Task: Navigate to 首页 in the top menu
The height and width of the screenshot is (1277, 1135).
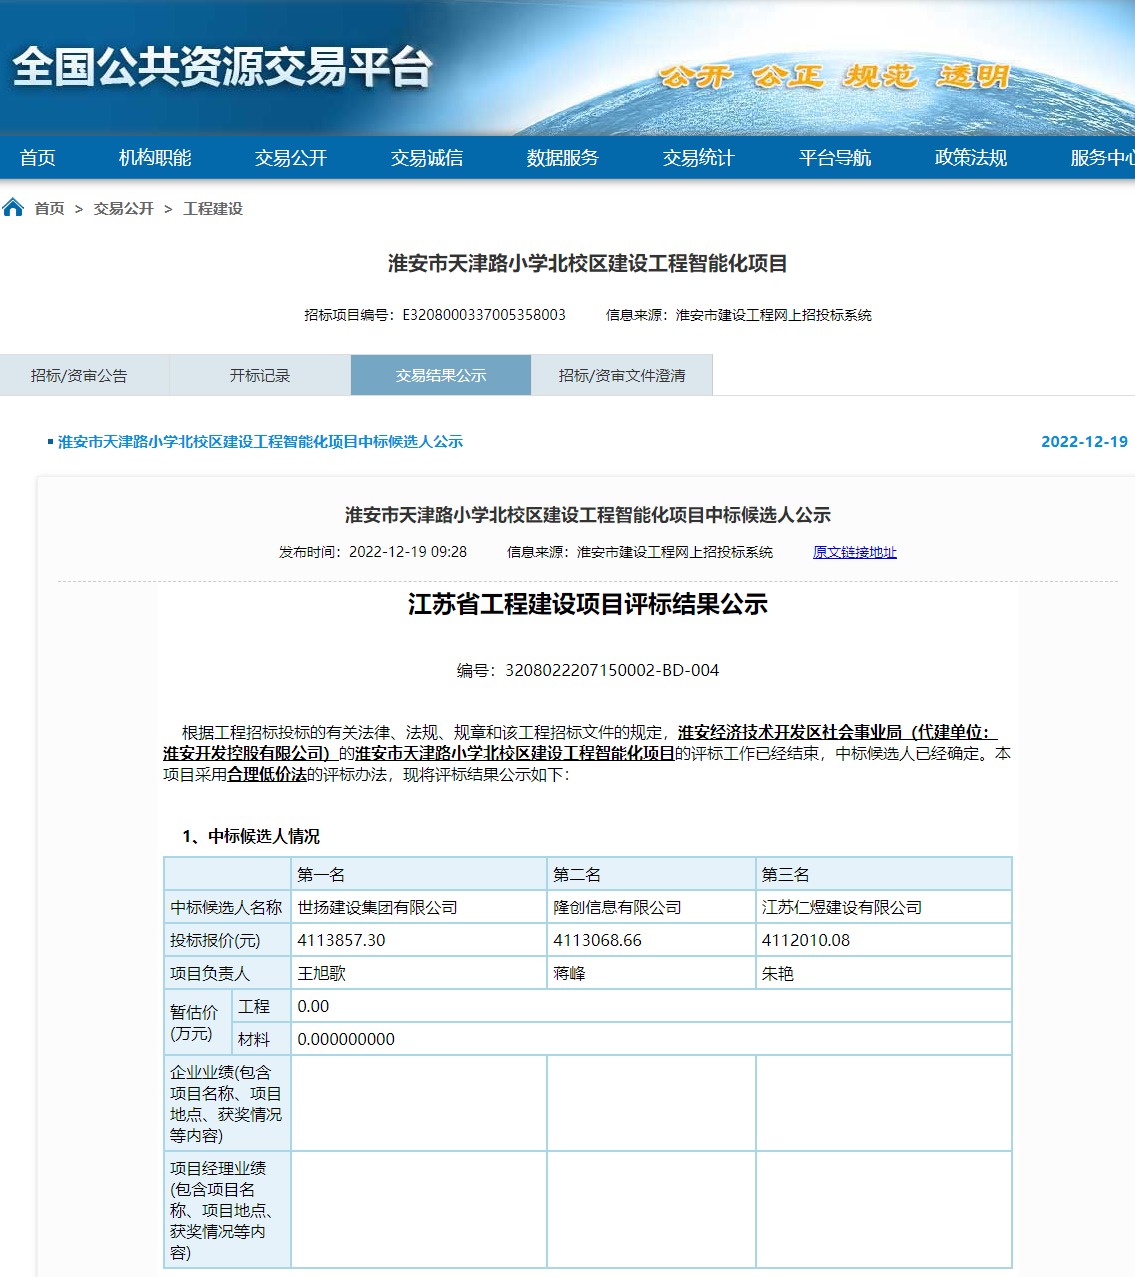Action: 37,157
